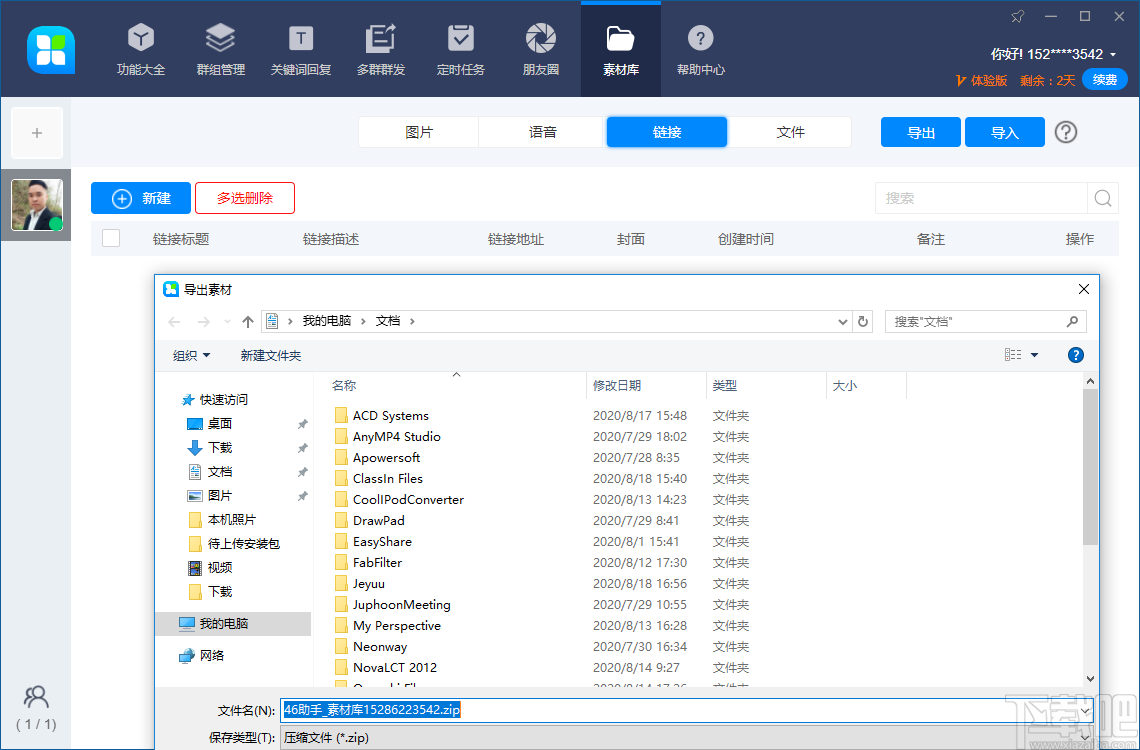Open recent locations dropdown next to forward arrow
Image resolution: width=1140 pixels, height=750 pixels.
click(x=228, y=321)
